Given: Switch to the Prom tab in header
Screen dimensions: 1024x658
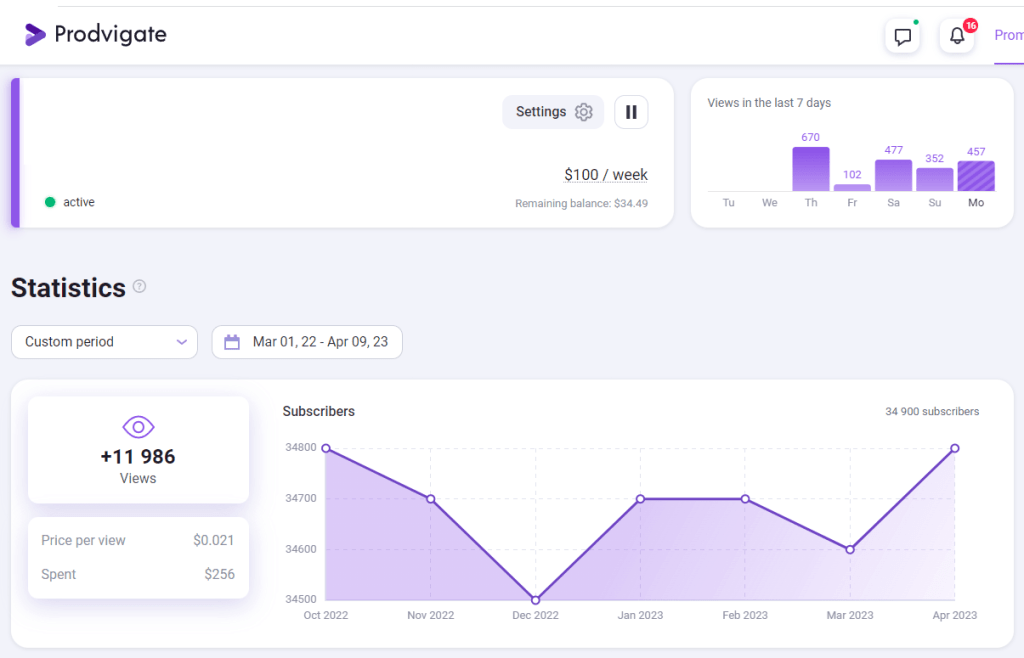Looking at the screenshot, I should pos(1008,36).
